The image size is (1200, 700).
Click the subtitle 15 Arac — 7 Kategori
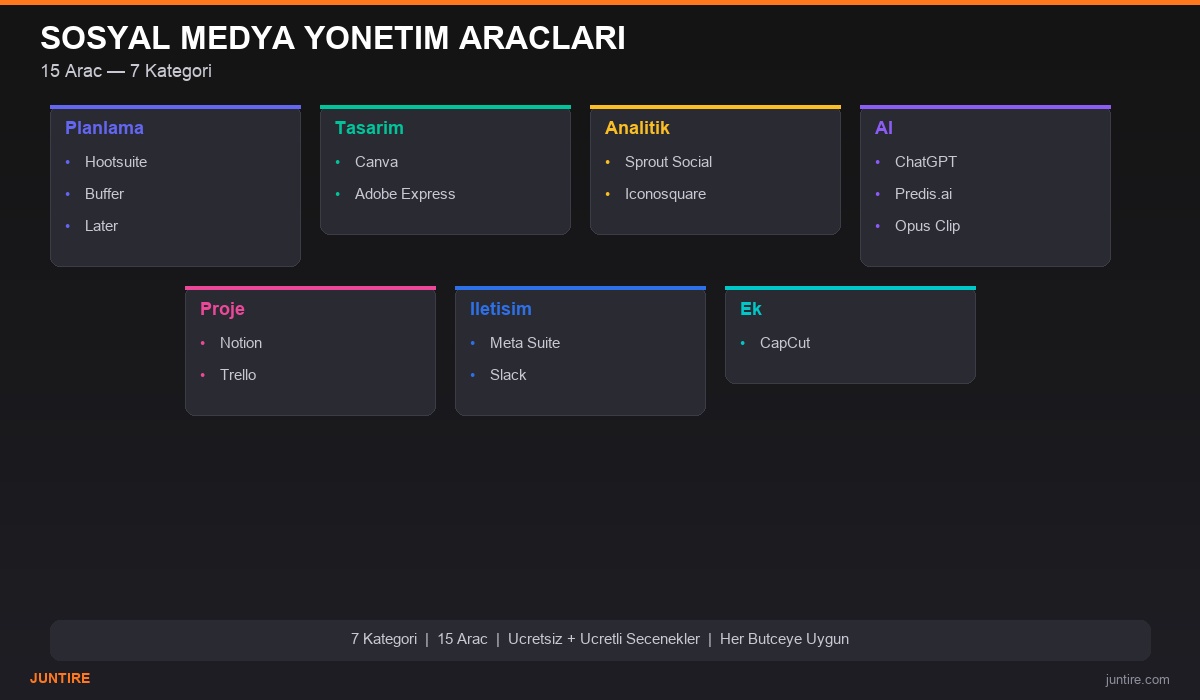(126, 71)
